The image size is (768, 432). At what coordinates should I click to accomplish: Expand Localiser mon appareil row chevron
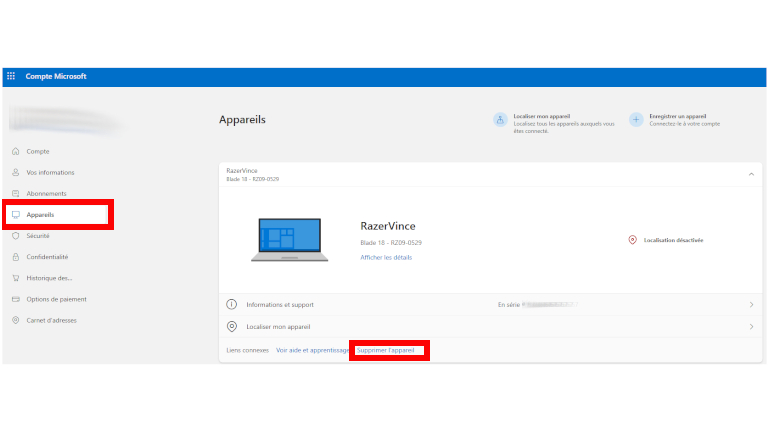point(751,327)
